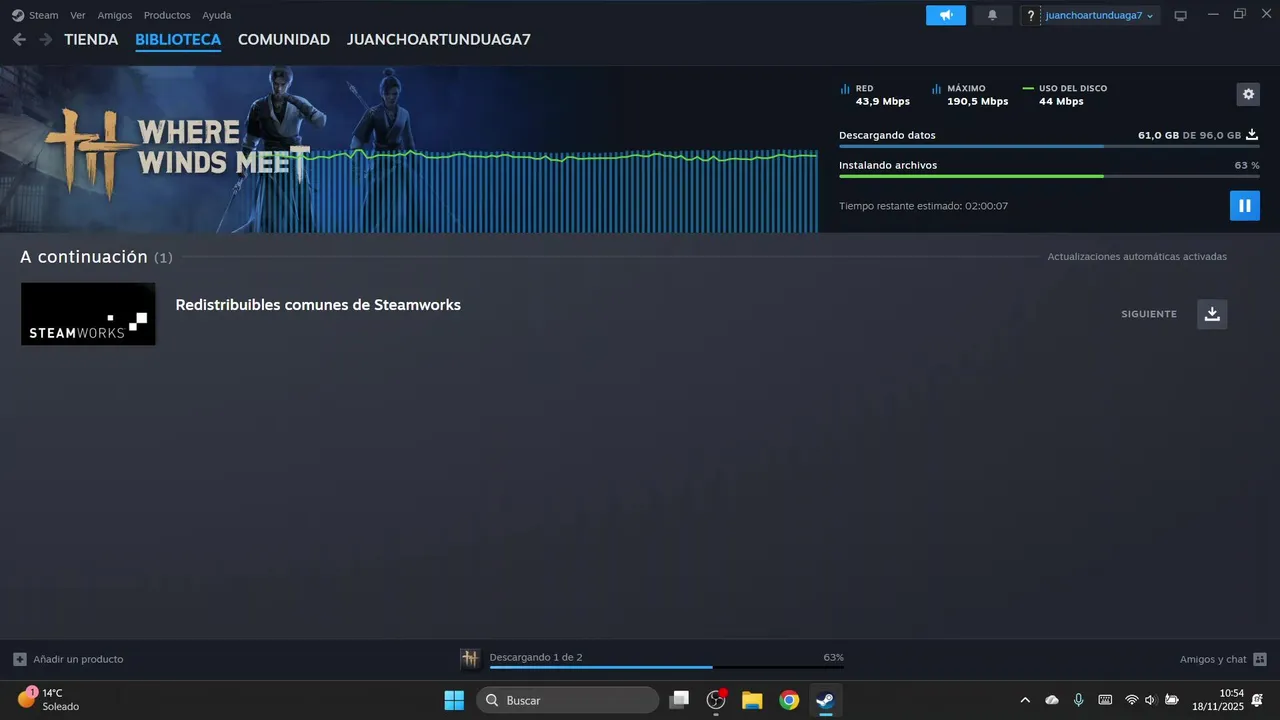Open Google Chrome from taskbar
This screenshot has height=720, width=1280.
pyautogui.click(x=789, y=700)
